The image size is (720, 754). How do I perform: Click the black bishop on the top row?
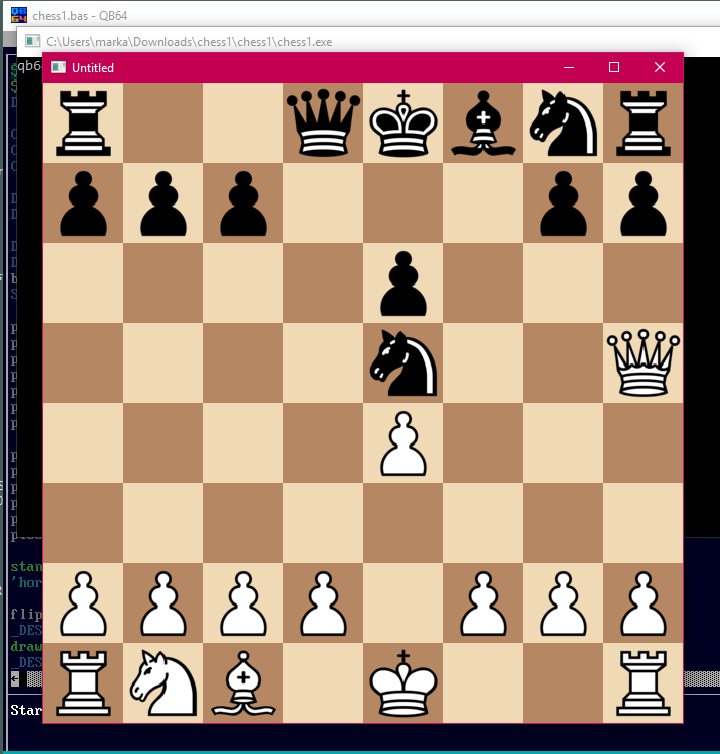[483, 123]
